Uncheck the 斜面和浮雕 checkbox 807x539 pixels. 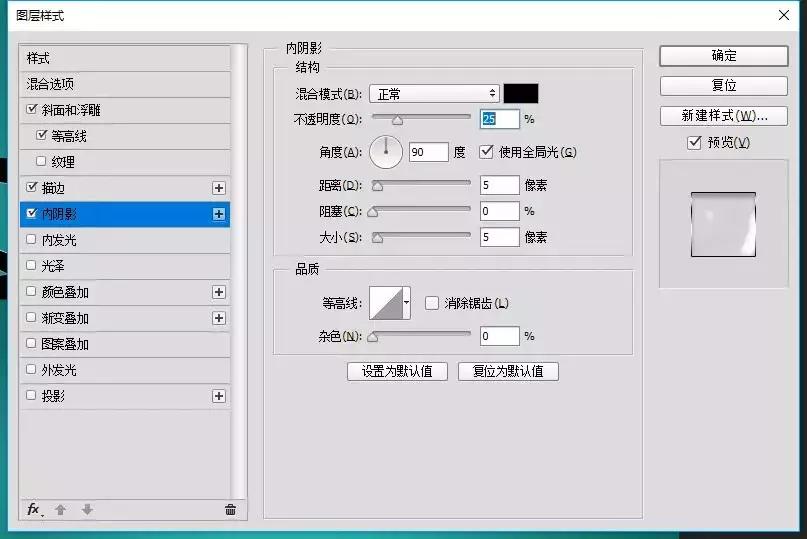(32, 109)
